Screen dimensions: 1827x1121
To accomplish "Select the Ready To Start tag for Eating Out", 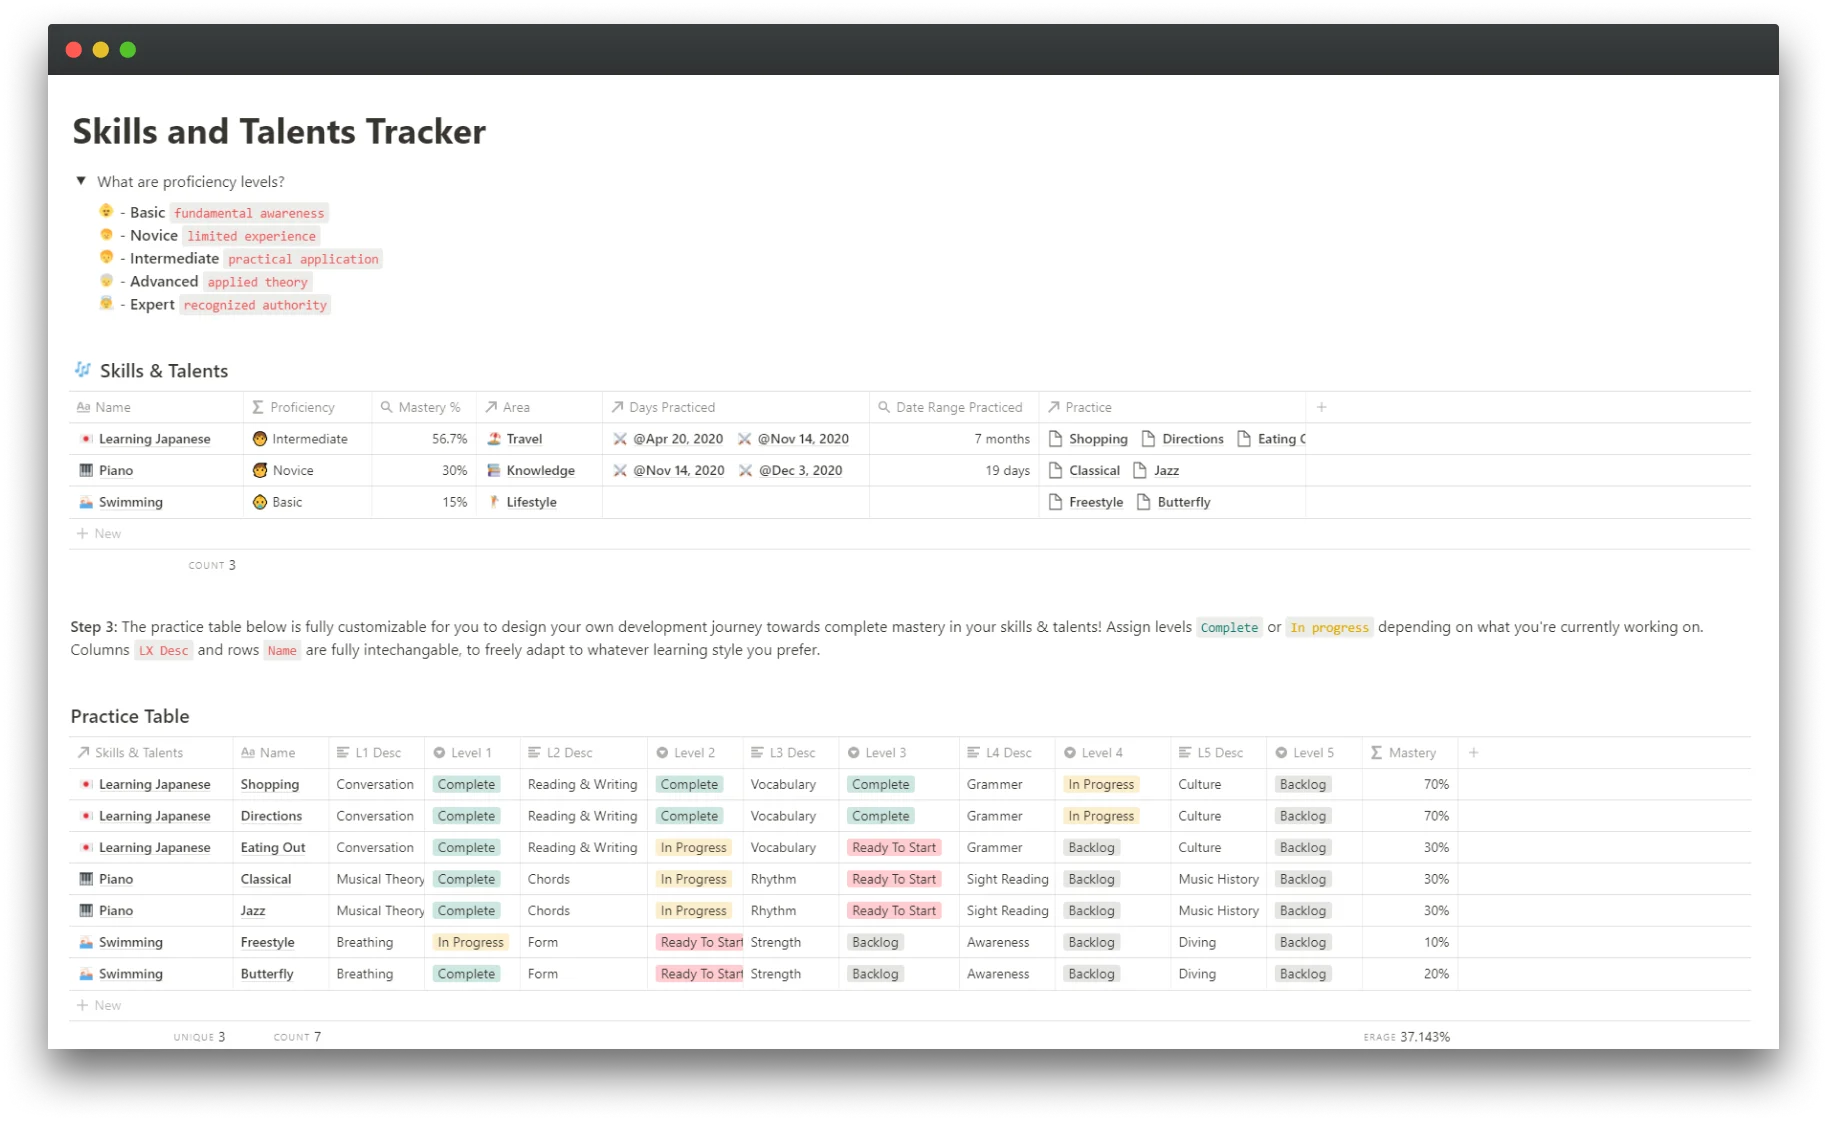I will [894, 847].
